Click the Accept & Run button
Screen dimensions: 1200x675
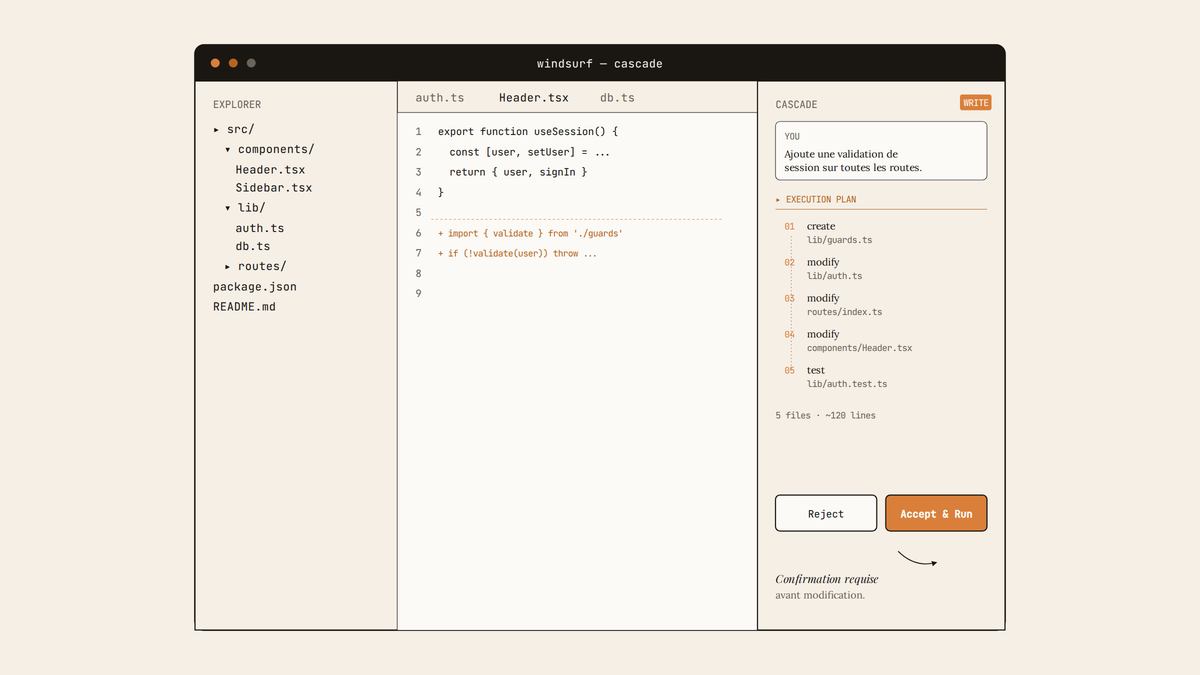click(x=936, y=513)
